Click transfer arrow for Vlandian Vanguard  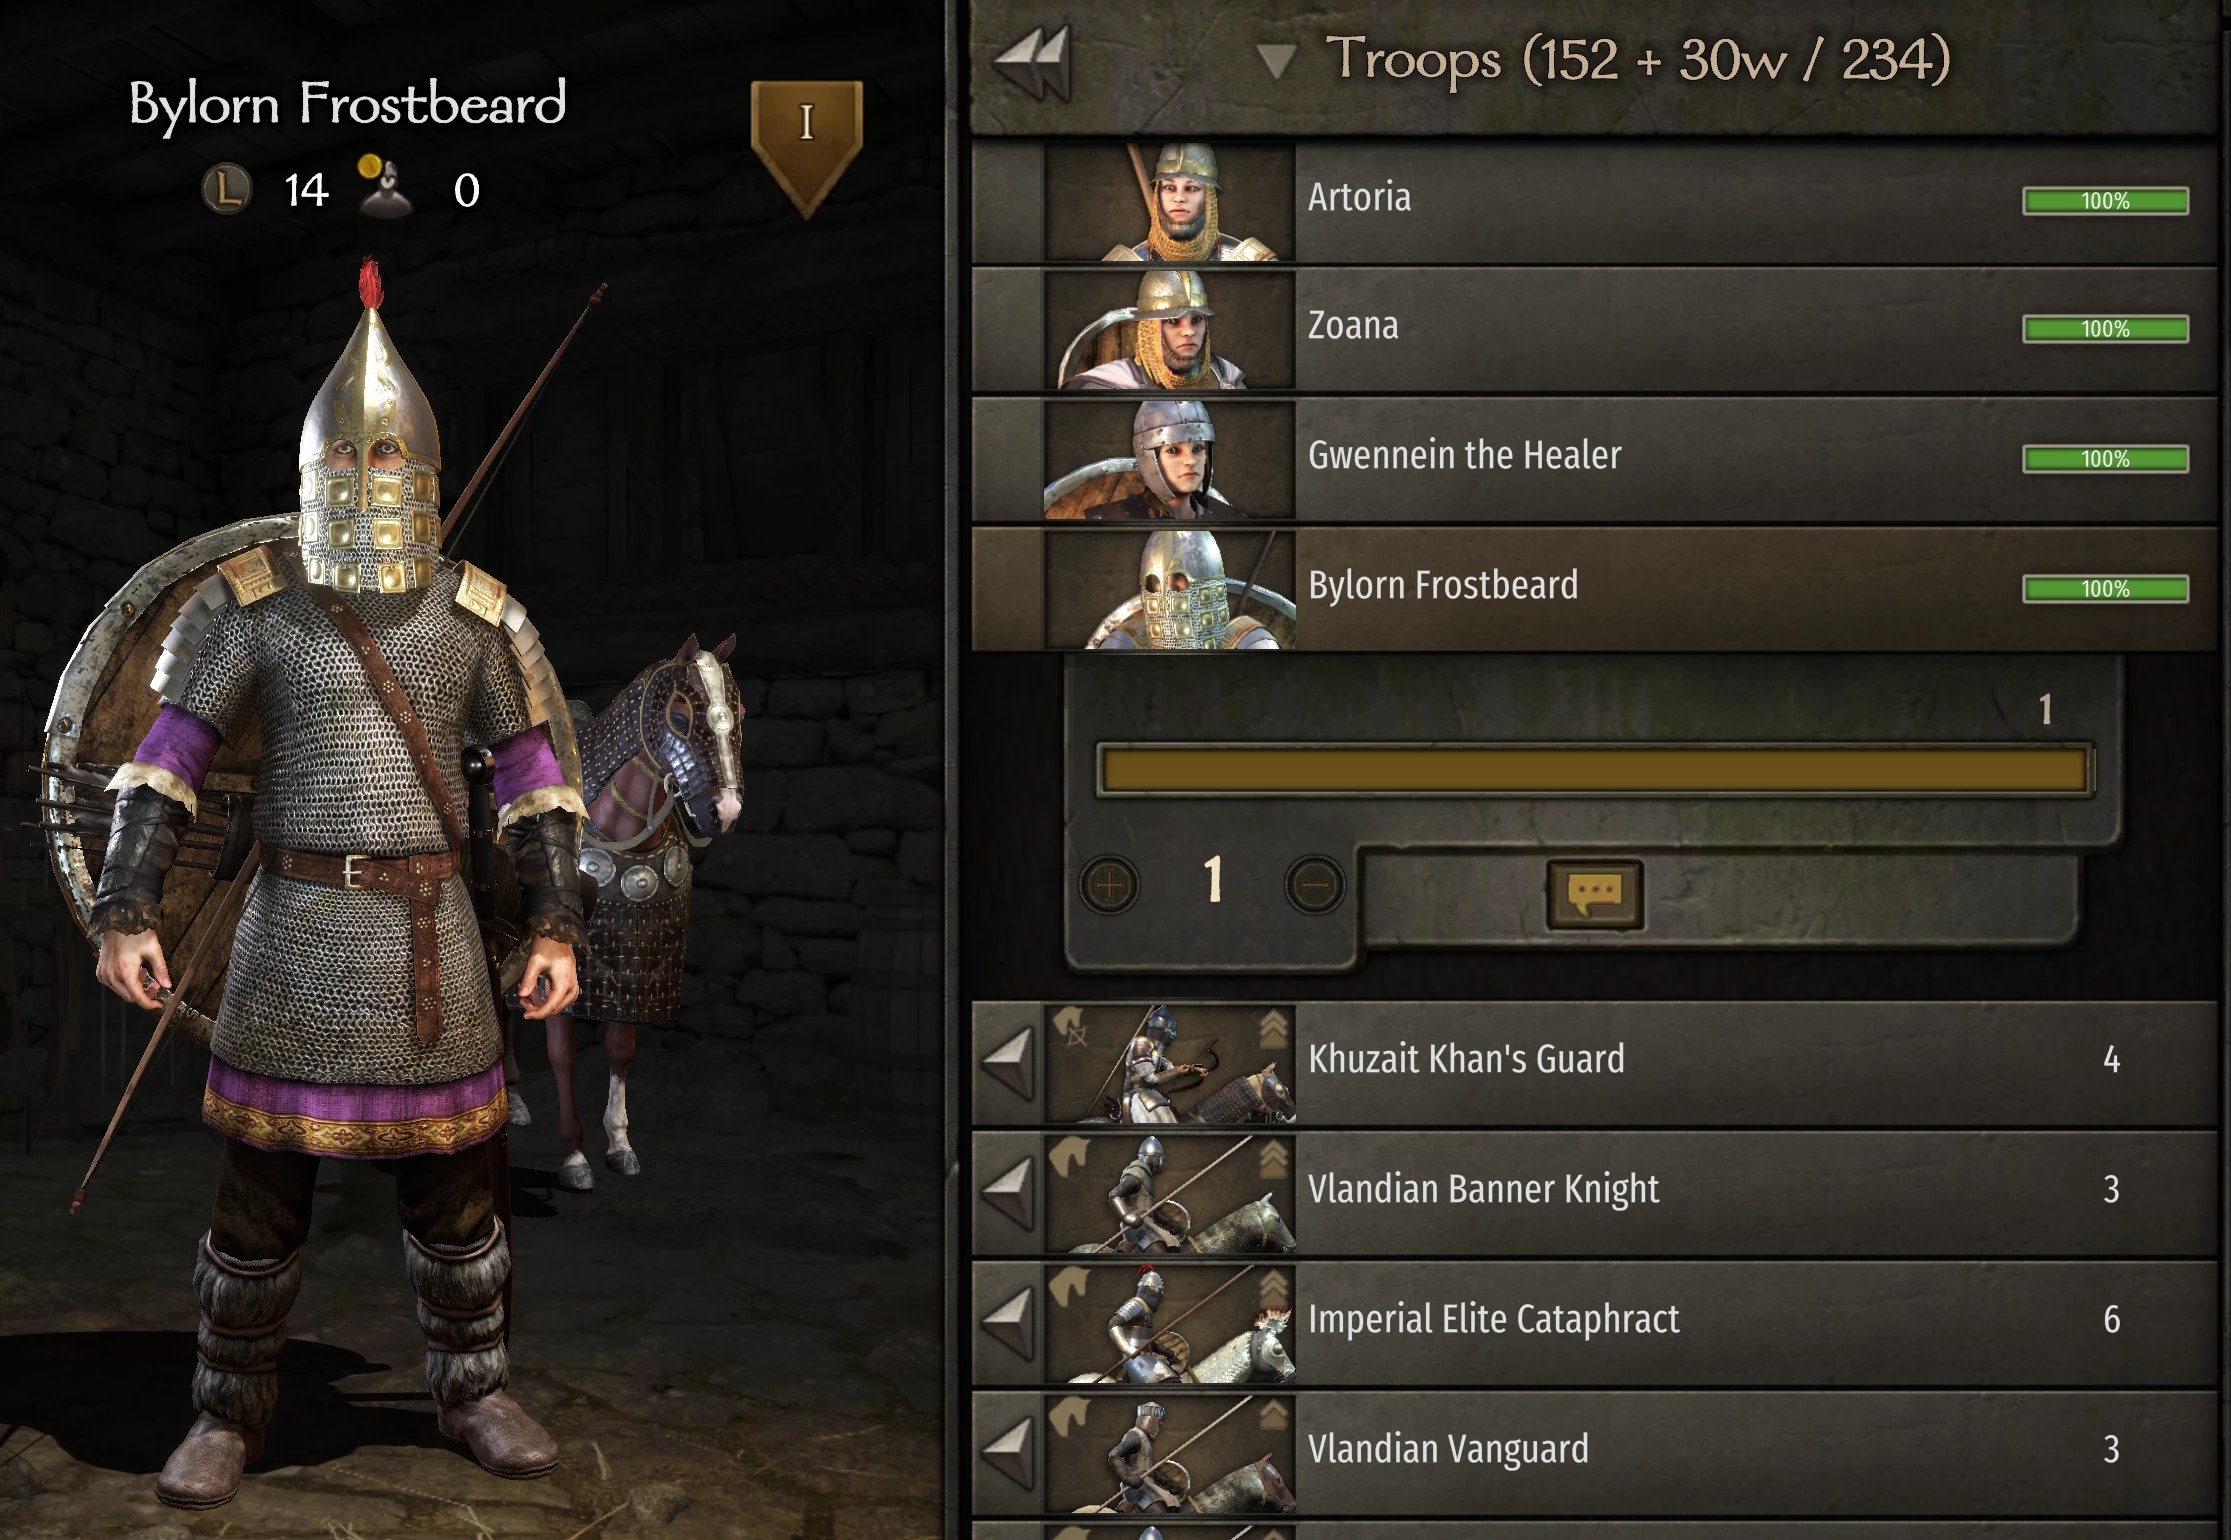(1007, 1452)
